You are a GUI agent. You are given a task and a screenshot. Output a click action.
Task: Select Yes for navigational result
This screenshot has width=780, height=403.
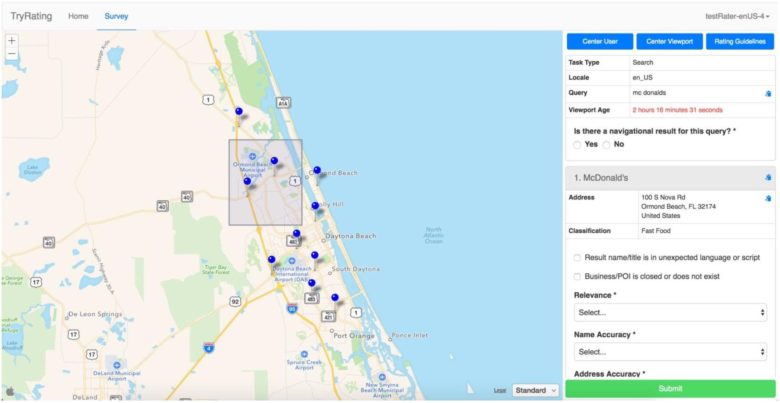(x=578, y=145)
